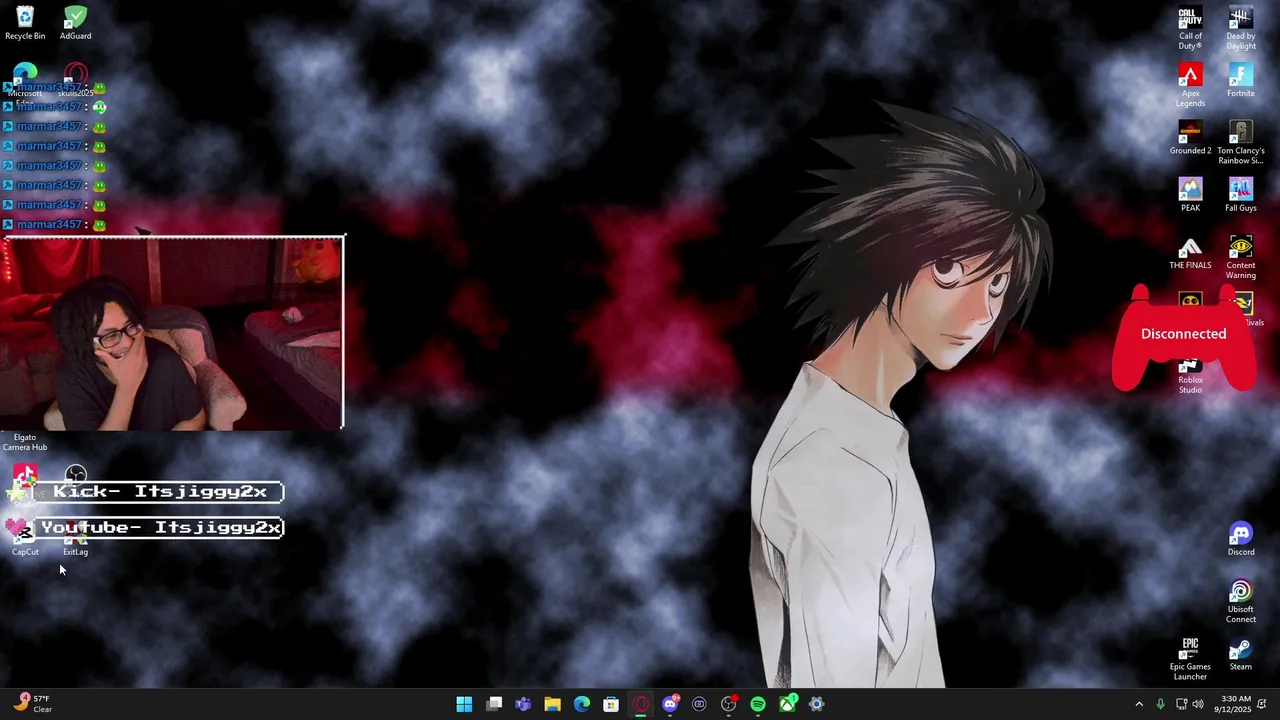Open the Epic Games Launcher desktop icon
Image resolution: width=1280 pixels, height=720 pixels.
click(x=1190, y=659)
